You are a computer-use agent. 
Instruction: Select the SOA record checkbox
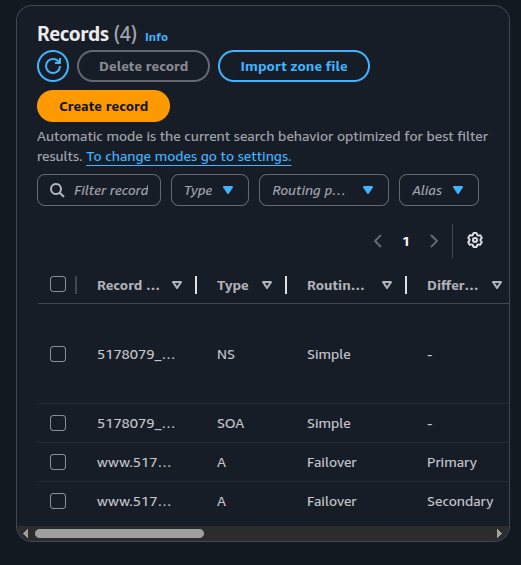click(x=58, y=423)
